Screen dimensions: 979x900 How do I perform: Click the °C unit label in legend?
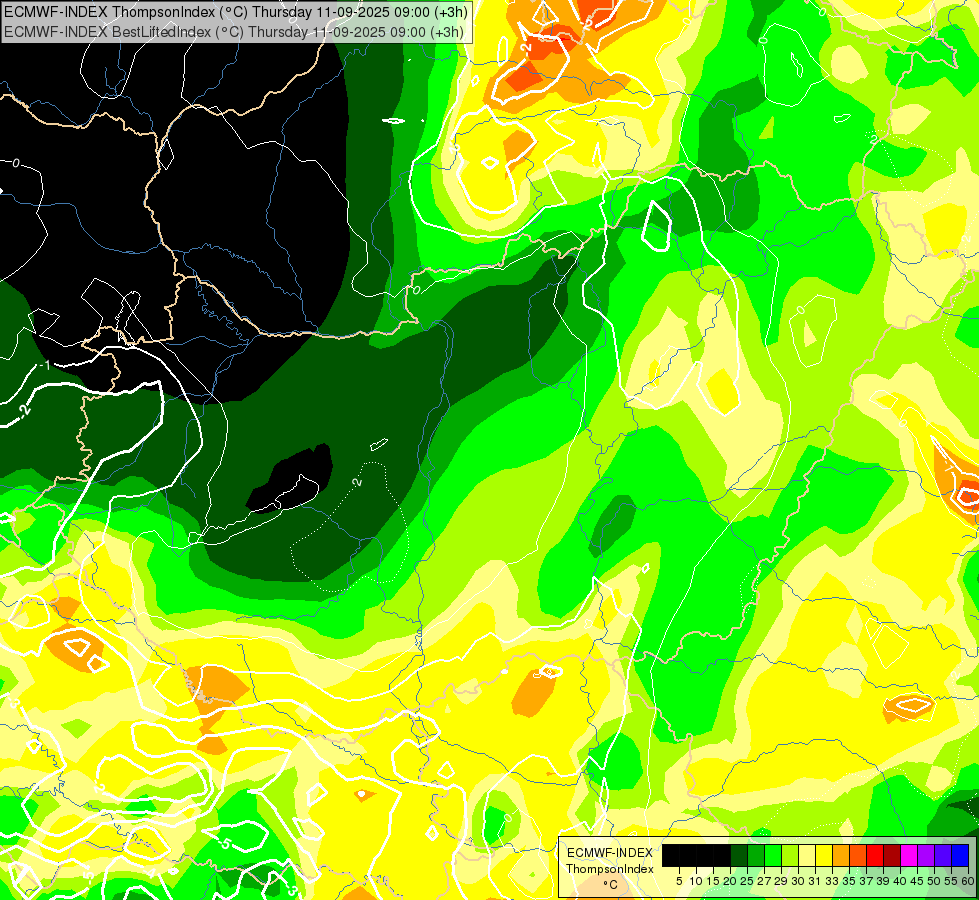[x=611, y=884]
